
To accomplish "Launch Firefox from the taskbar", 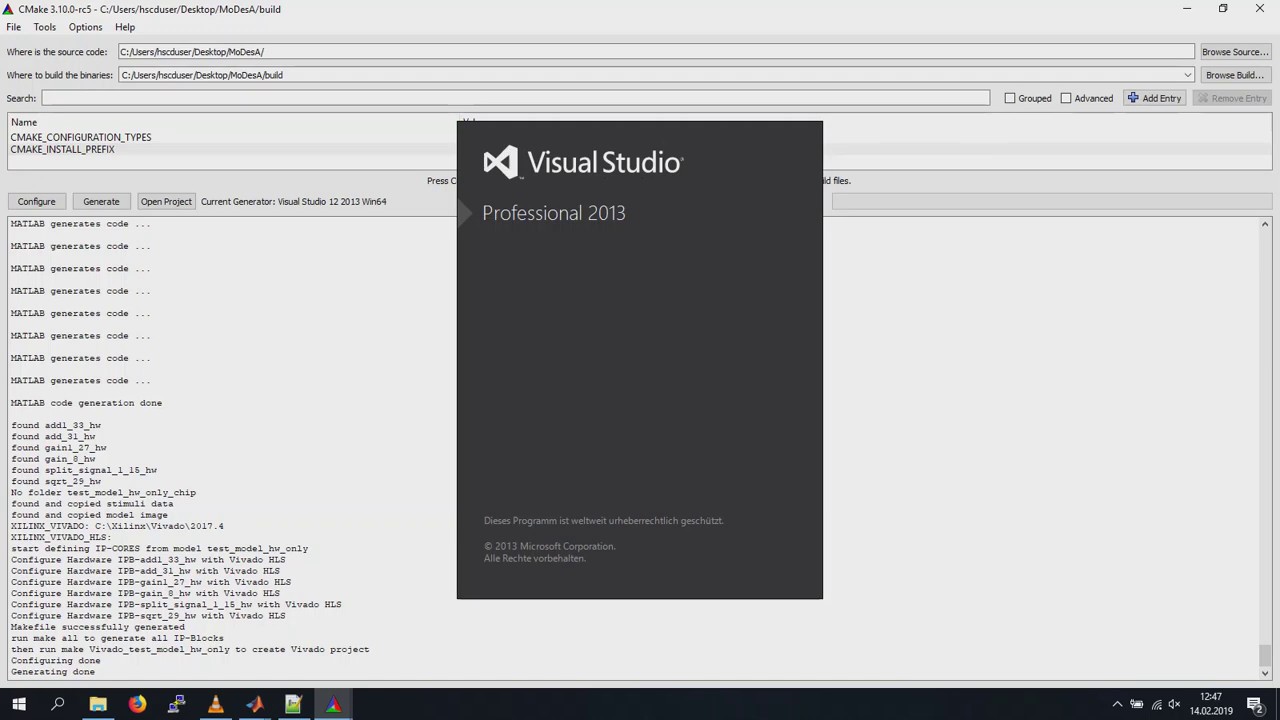I will (x=137, y=705).
